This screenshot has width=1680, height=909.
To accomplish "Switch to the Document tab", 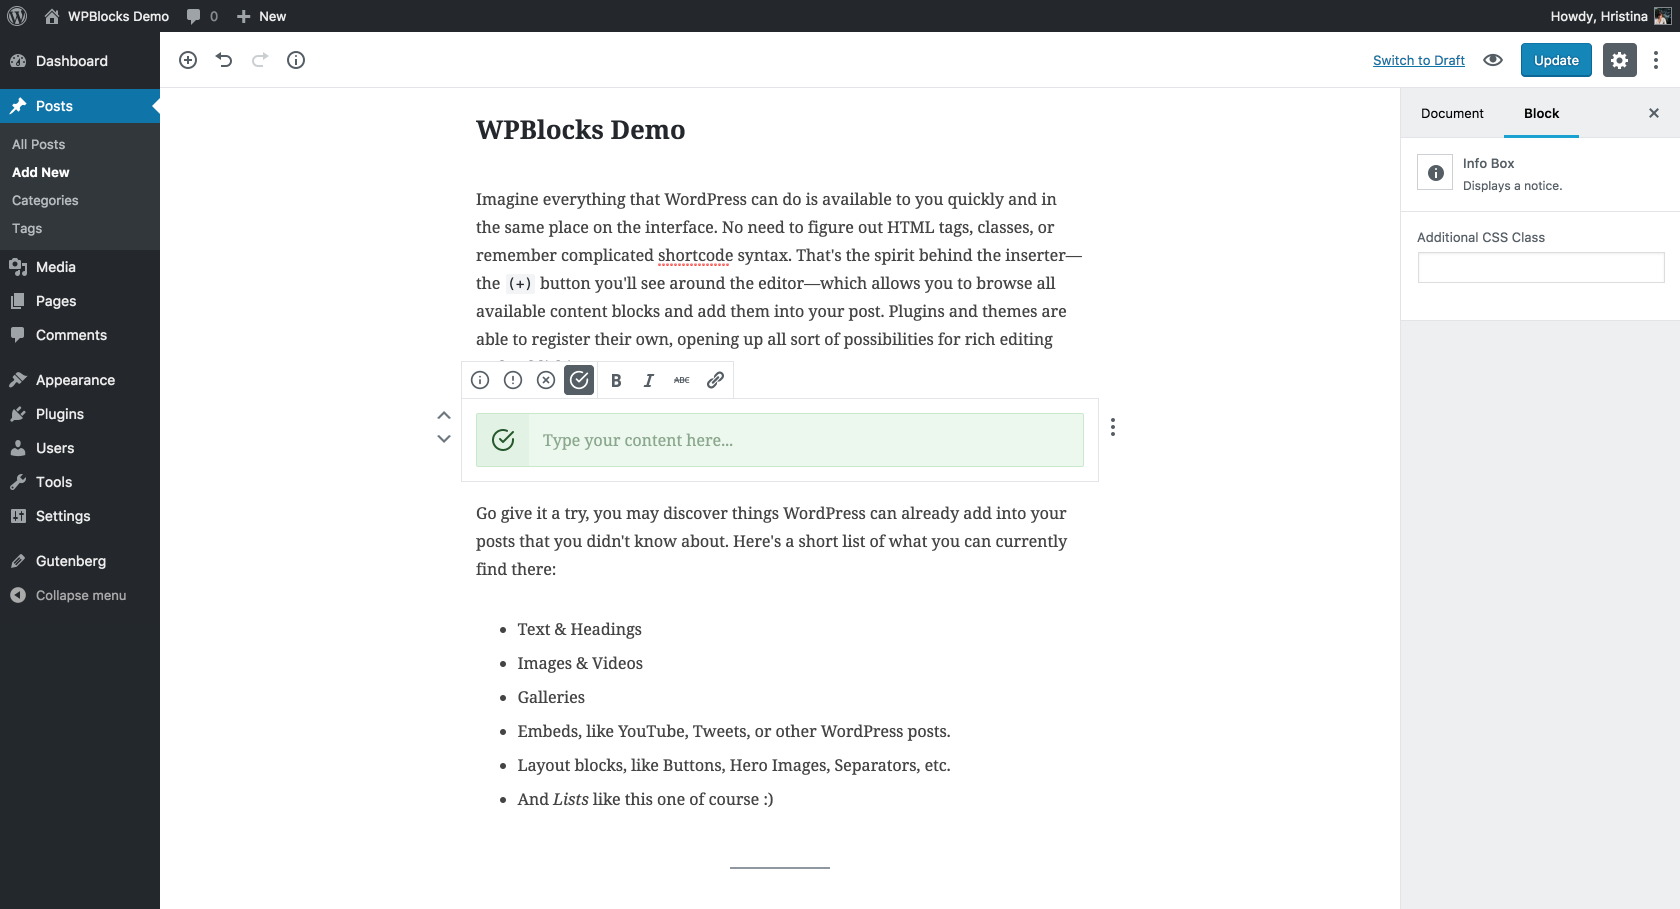I will tap(1452, 113).
